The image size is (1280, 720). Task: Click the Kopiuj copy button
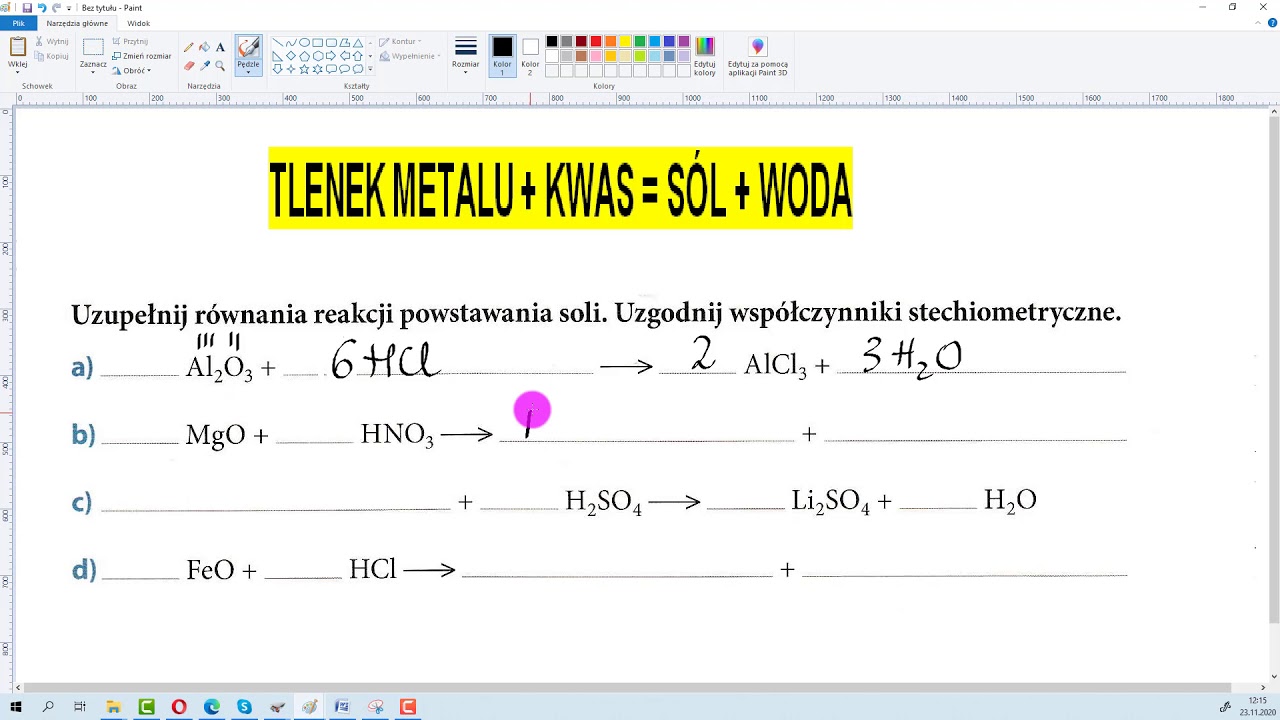(51, 56)
